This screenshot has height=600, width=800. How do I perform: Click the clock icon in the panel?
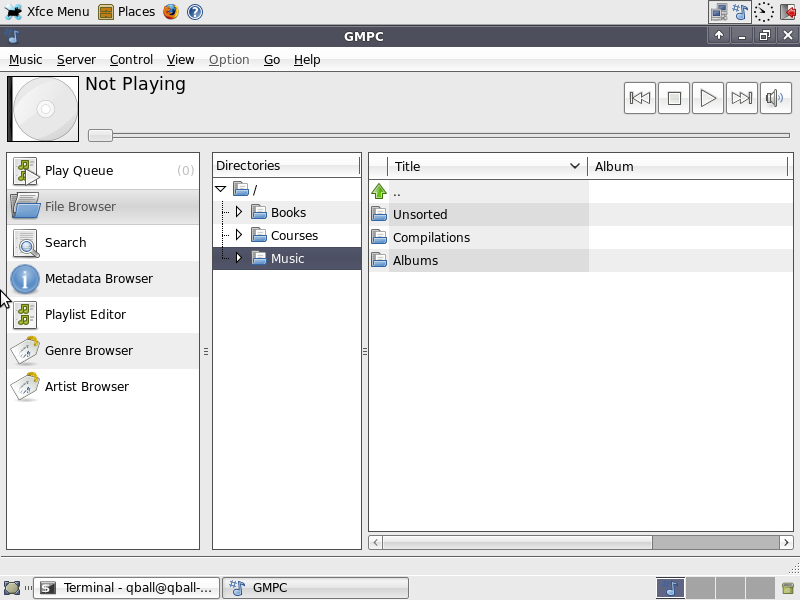click(763, 11)
